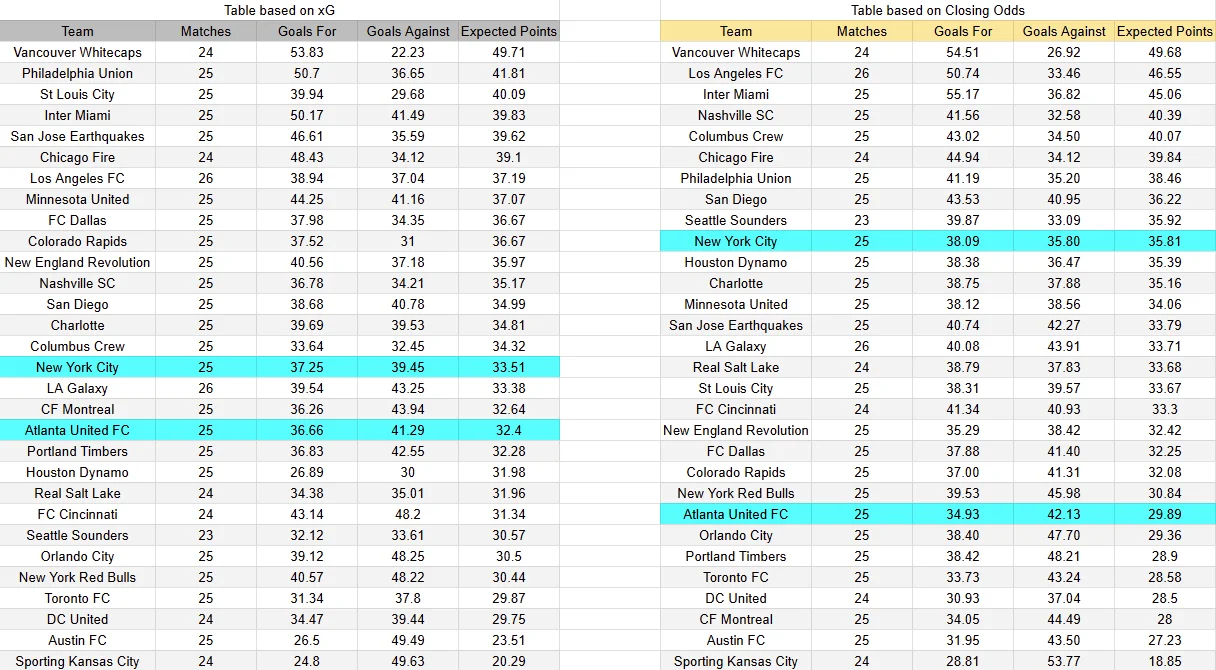1216x670 pixels.
Task: Click Austin FC in the xG table
Action: click(x=77, y=640)
